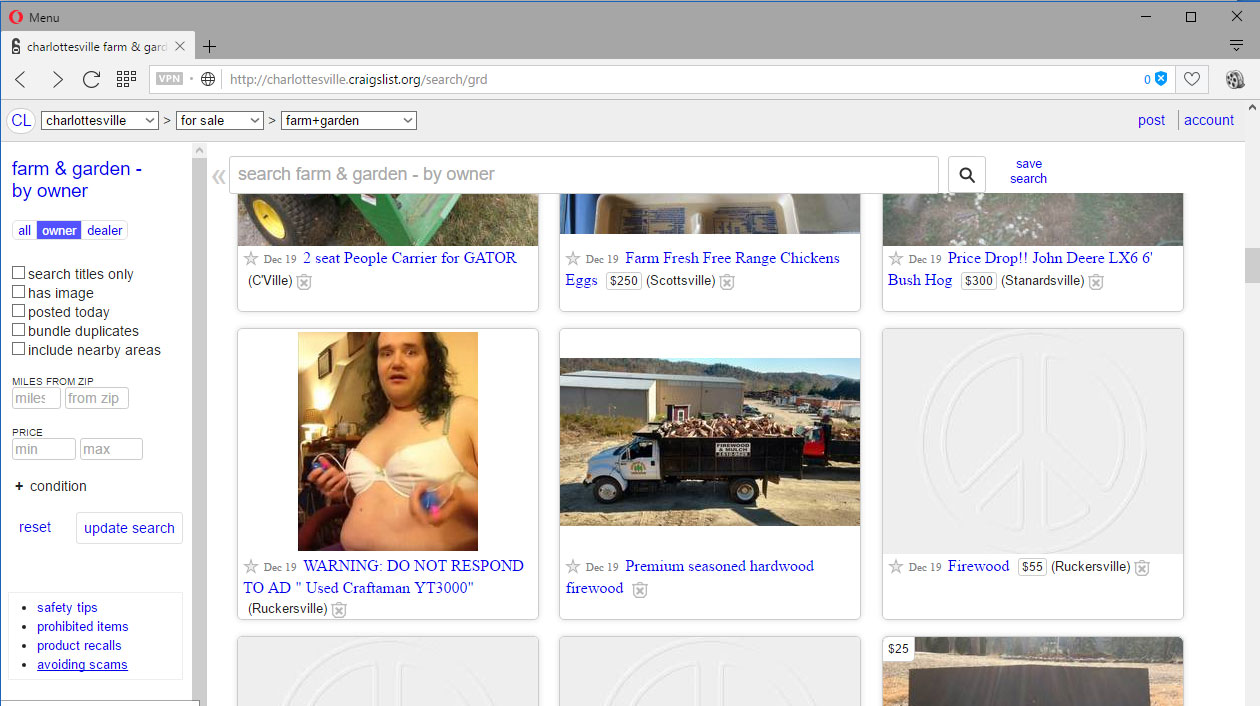Click the magnifying glass search button
The height and width of the screenshot is (706, 1260).
967,175
